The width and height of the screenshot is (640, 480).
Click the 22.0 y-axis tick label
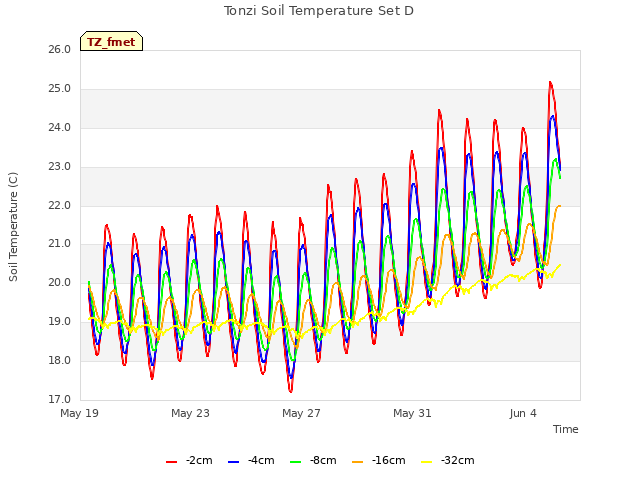60,206
